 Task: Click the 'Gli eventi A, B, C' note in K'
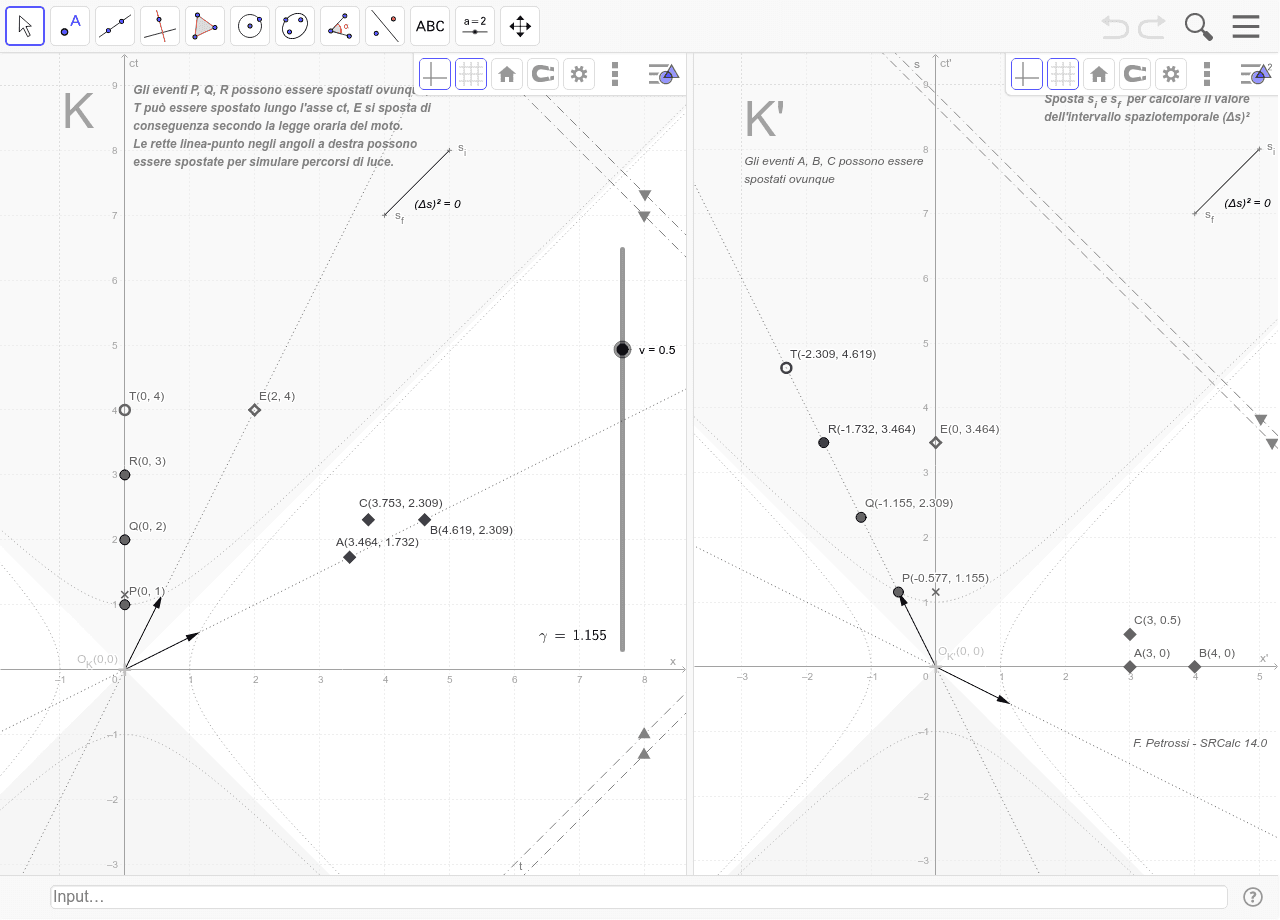834,170
